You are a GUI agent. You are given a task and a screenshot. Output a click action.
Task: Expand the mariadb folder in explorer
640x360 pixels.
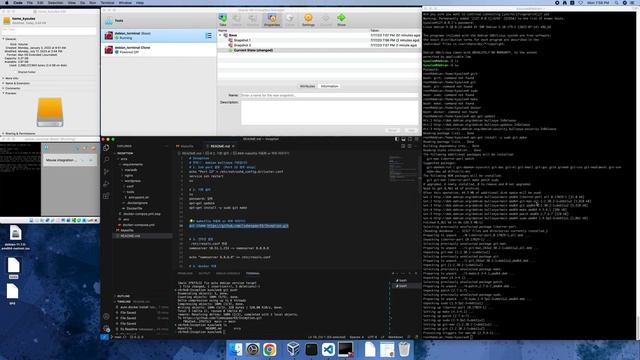click(131, 170)
